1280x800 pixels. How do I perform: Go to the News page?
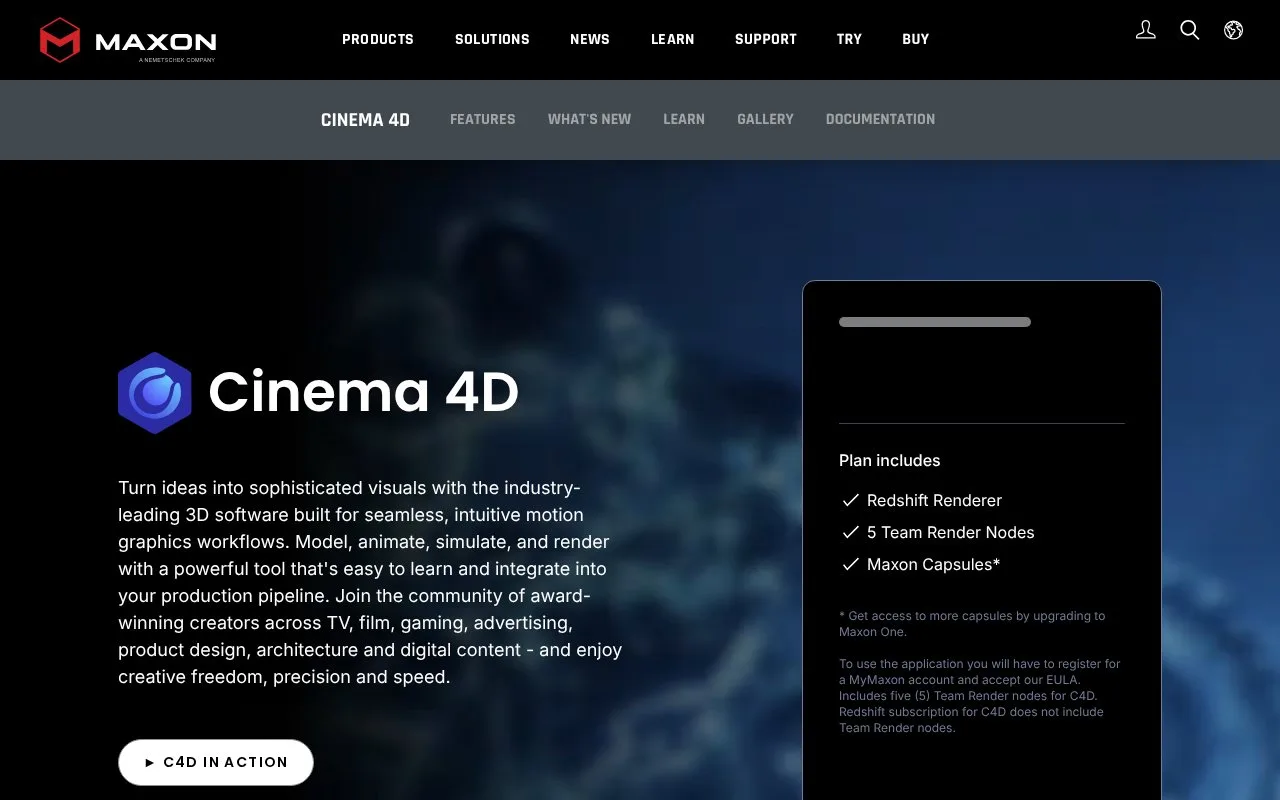point(590,39)
